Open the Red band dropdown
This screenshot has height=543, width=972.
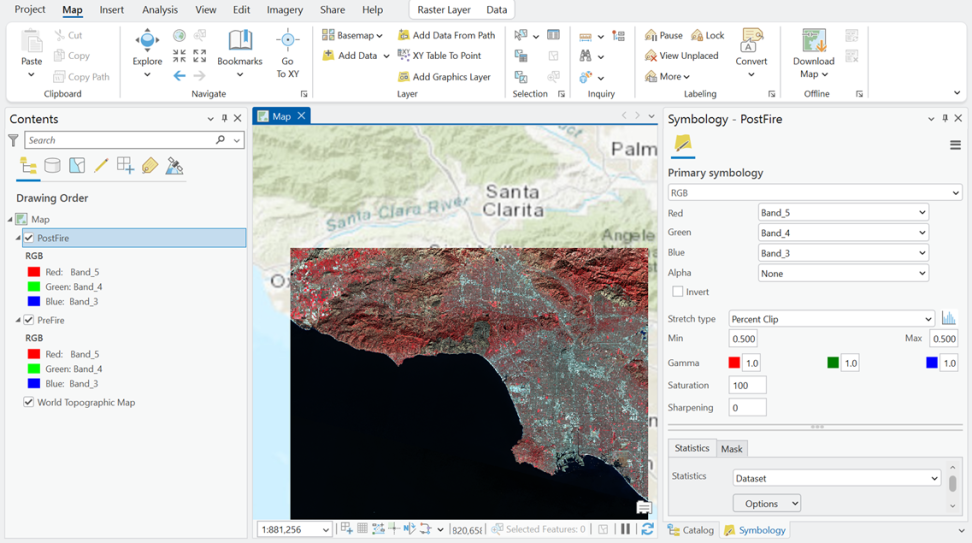pos(843,213)
